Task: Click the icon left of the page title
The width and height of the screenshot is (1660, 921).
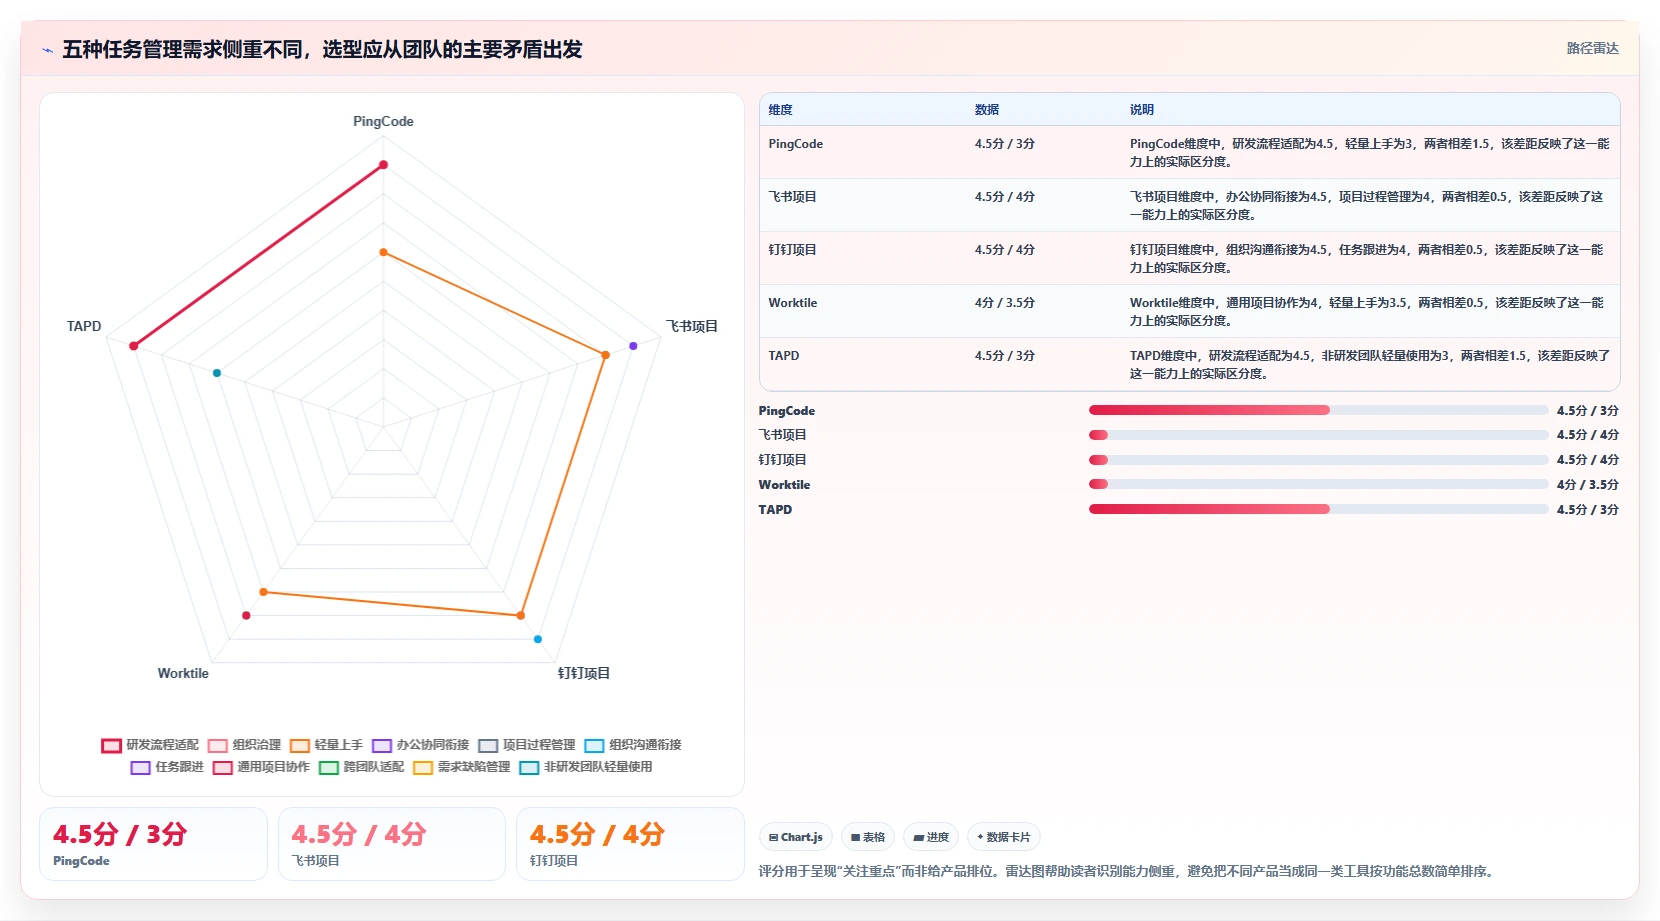Action: [47, 50]
